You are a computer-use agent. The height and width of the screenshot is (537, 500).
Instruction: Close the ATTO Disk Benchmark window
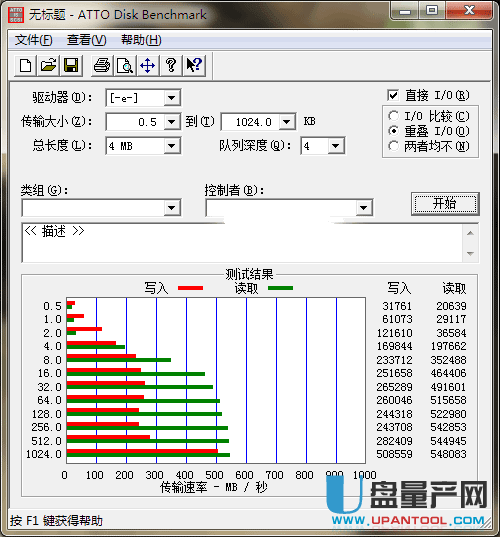click(x=469, y=11)
